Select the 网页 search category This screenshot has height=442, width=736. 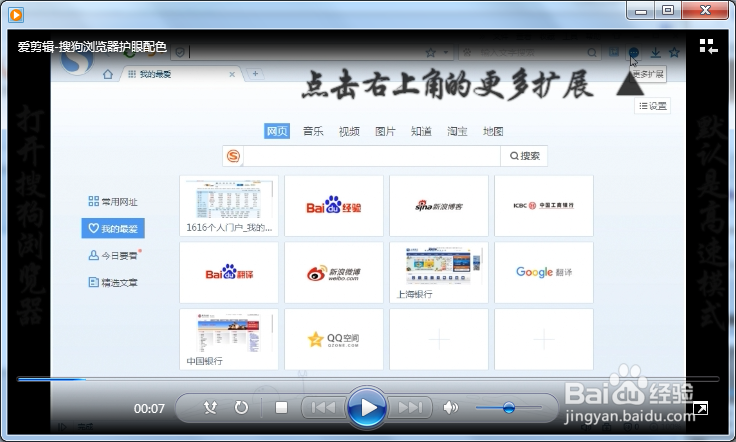point(277,131)
